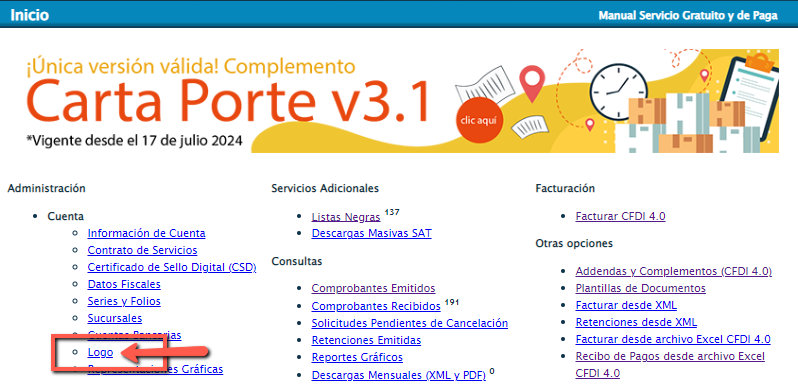Open Plantillas de Documentos
This screenshot has height=391, width=798.
coord(641,288)
